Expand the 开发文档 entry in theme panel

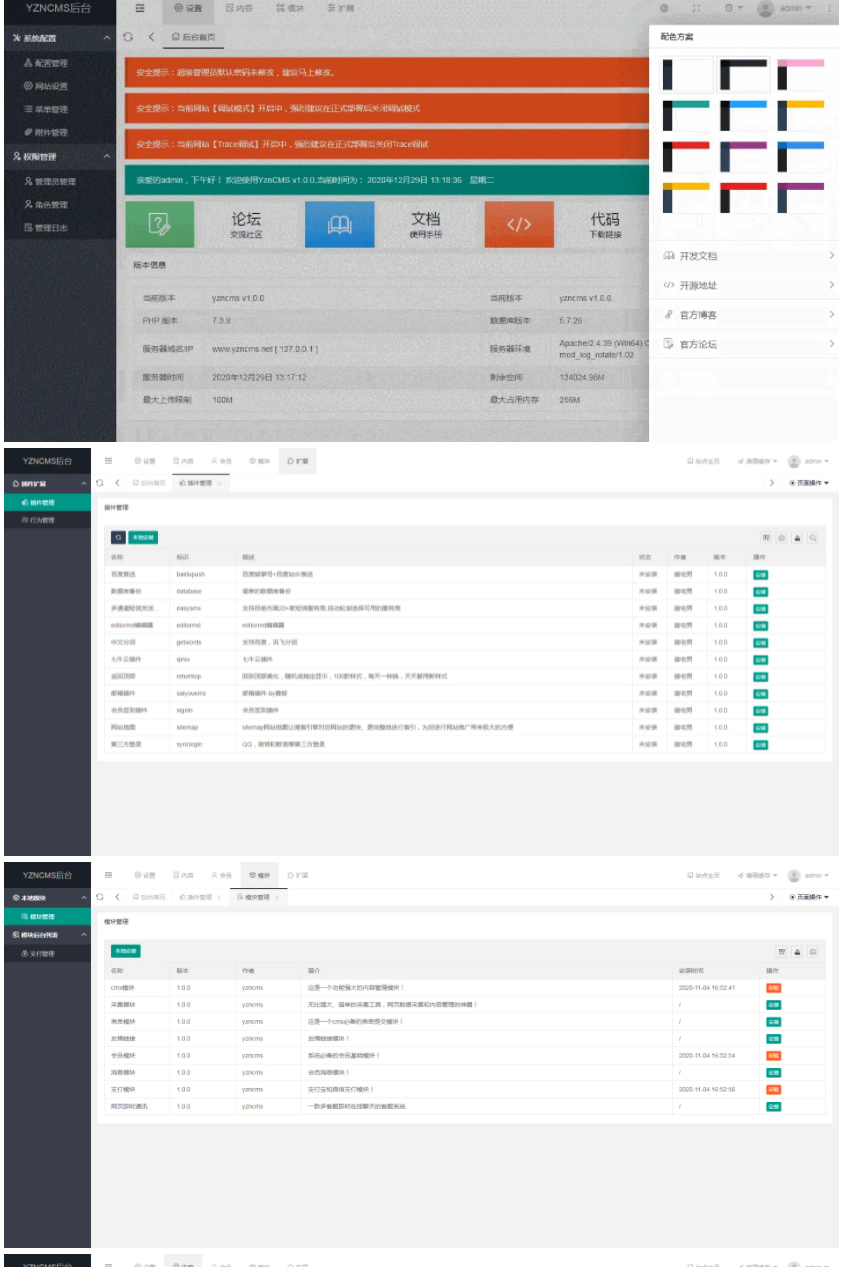[x=747, y=256]
